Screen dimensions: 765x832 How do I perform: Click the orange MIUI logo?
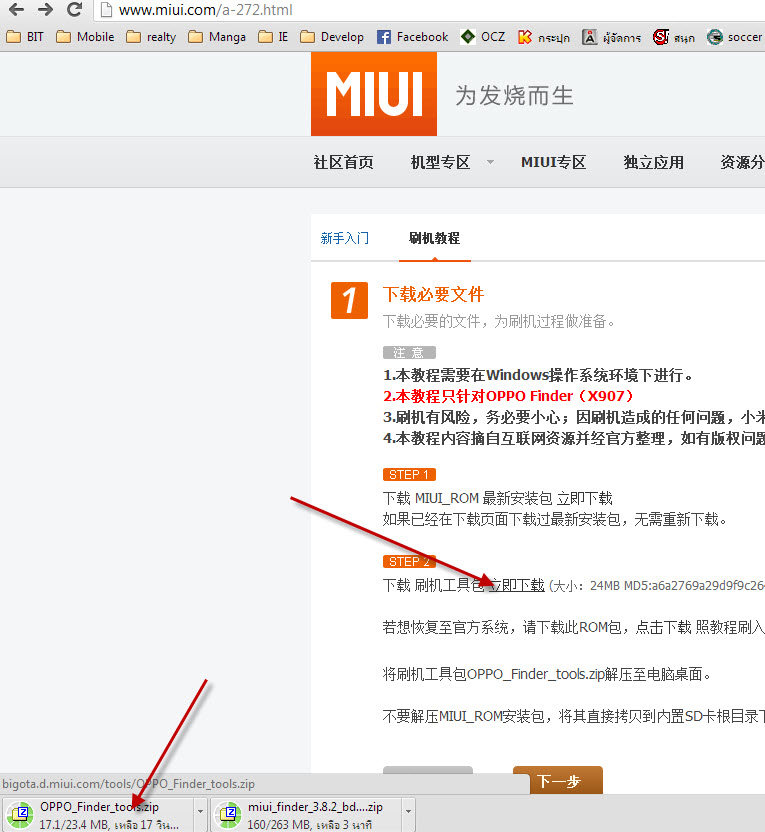point(374,94)
